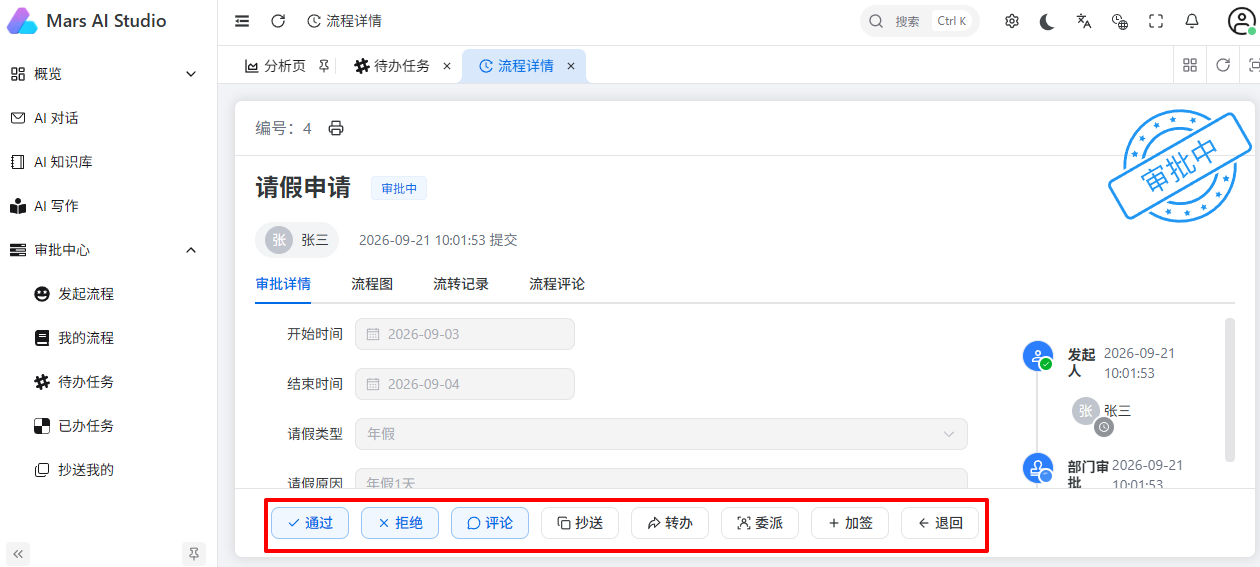The width and height of the screenshot is (1260, 567).
Task: Reject with the 拒绝 button
Action: [400, 523]
